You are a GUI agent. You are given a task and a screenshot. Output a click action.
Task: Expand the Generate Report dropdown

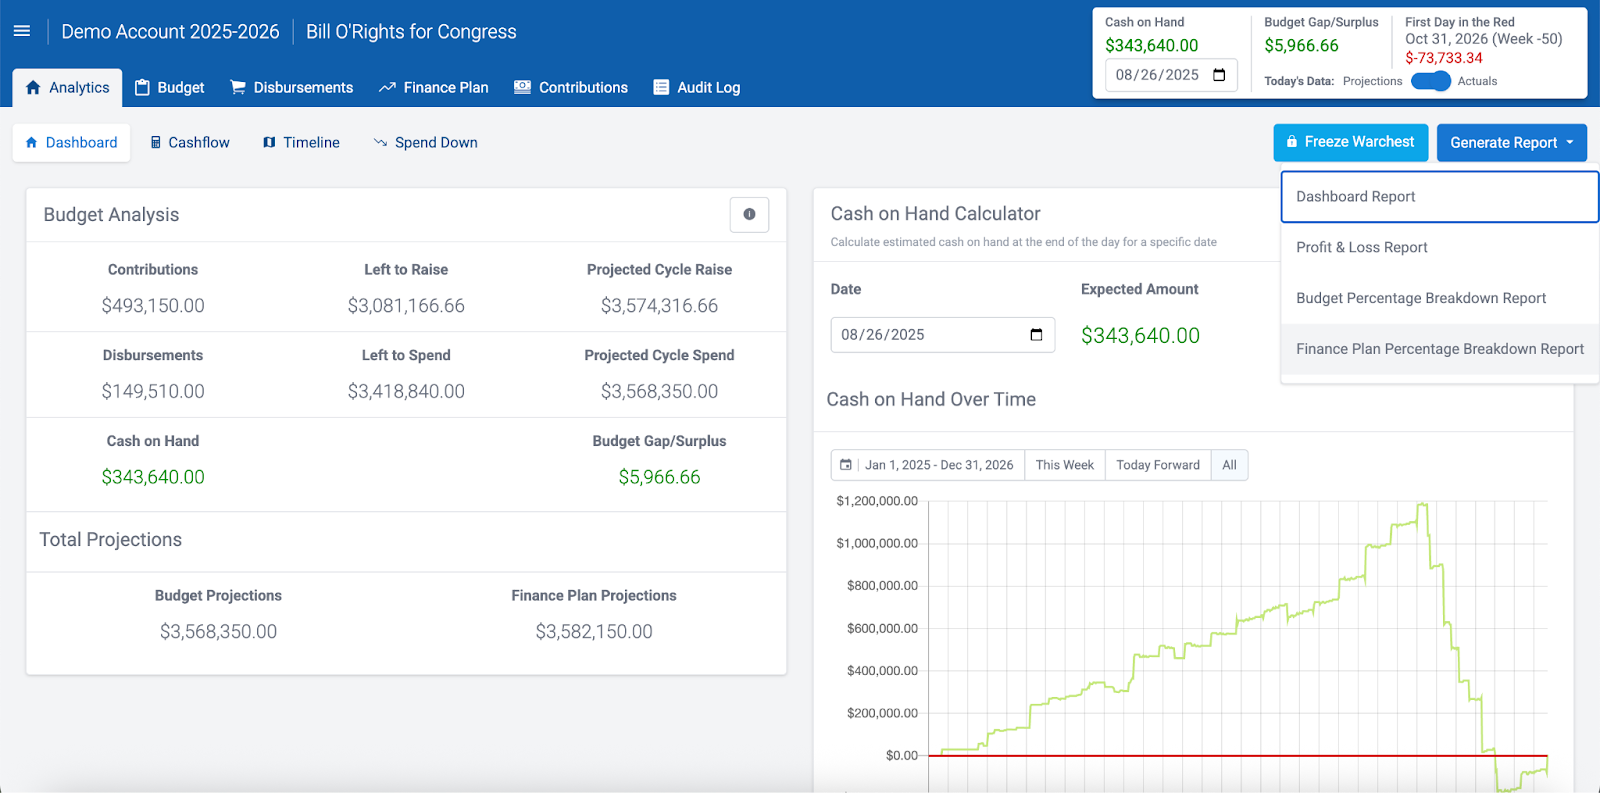(x=1512, y=142)
